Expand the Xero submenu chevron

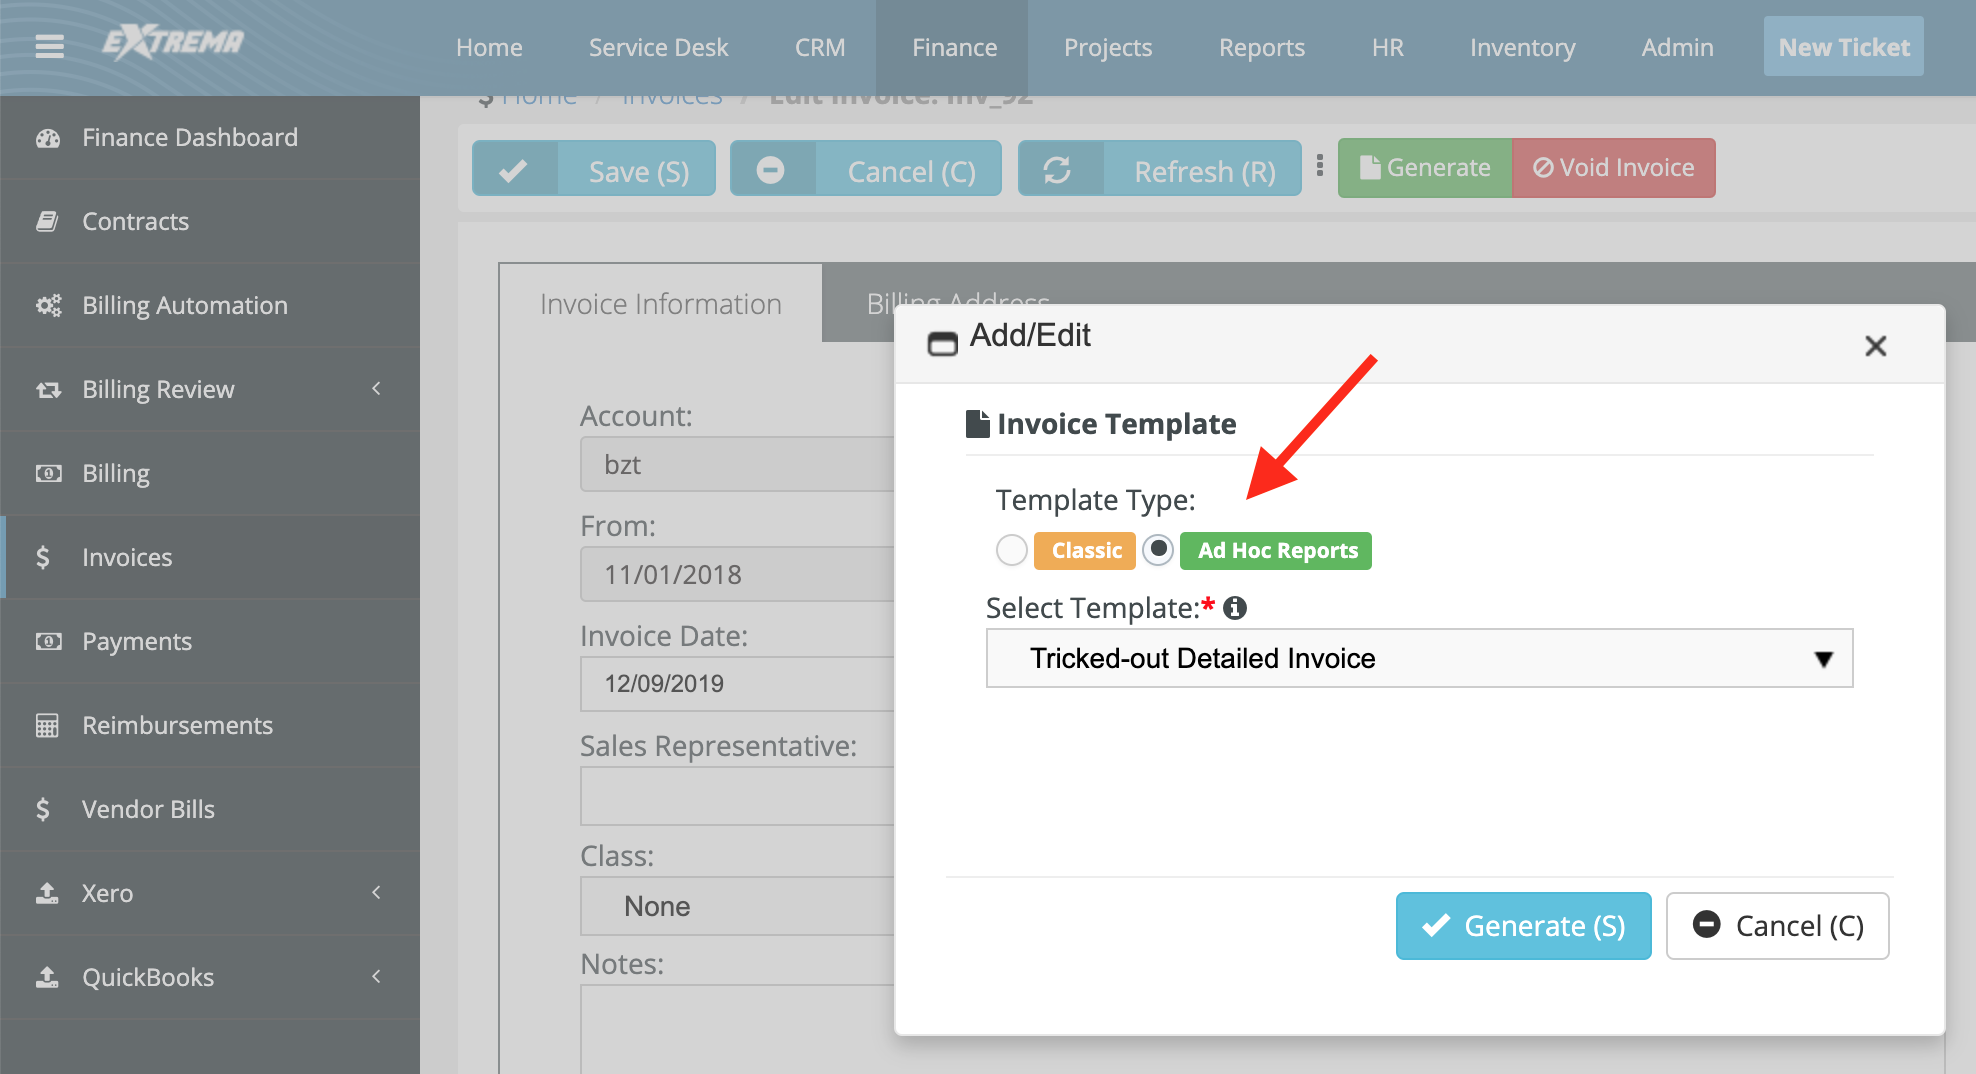tap(377, 893)
